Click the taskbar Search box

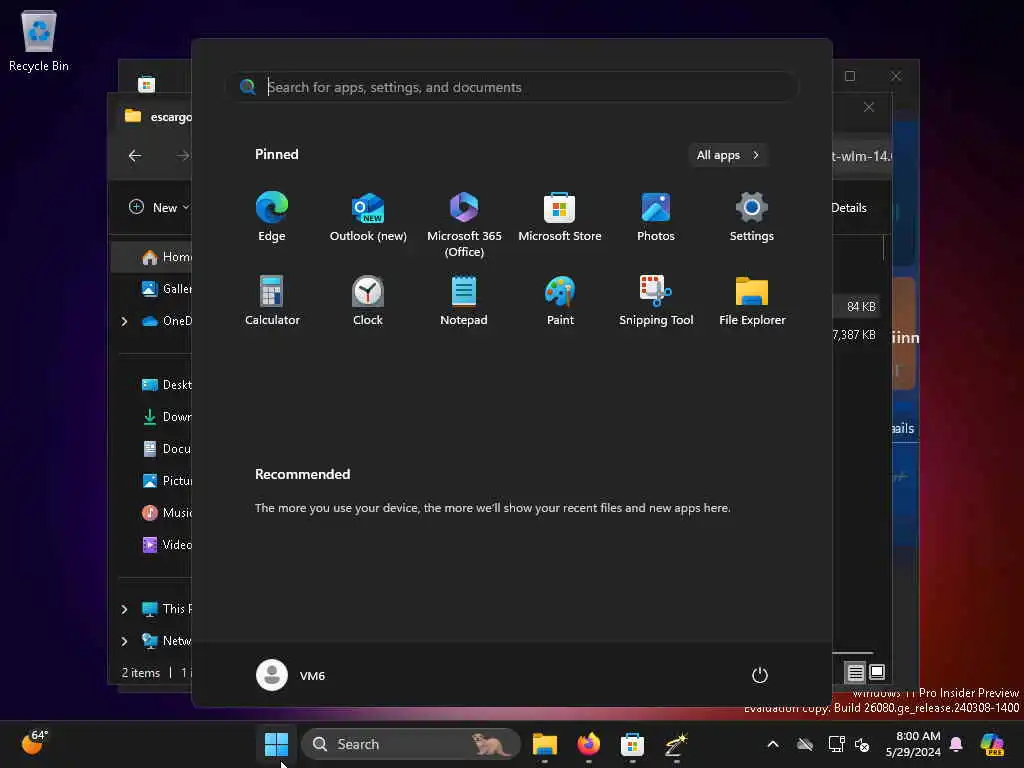click(410, 744)
